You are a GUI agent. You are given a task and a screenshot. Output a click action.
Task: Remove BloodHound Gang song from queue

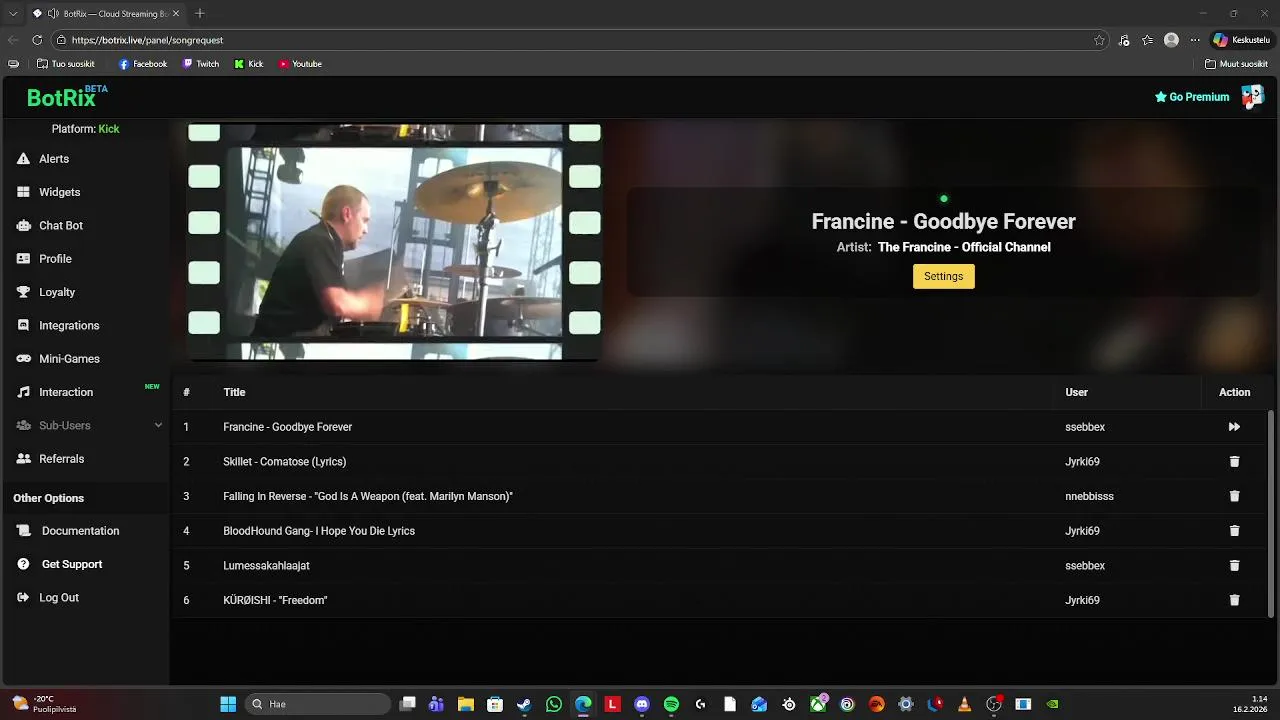click(1234, 531)
